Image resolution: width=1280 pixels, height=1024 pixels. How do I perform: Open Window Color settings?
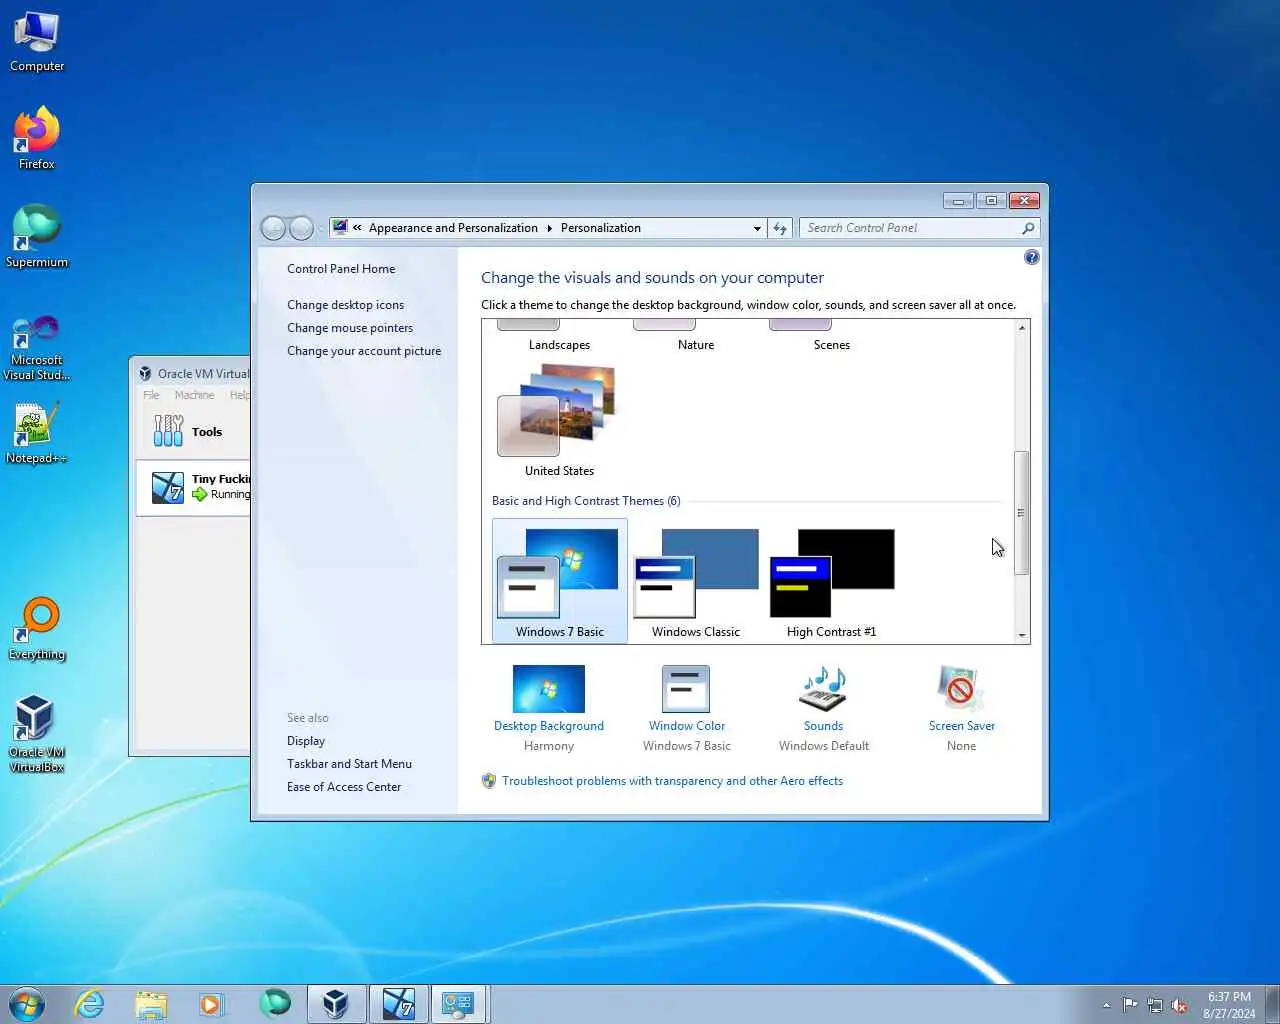(x=686, y=708)
